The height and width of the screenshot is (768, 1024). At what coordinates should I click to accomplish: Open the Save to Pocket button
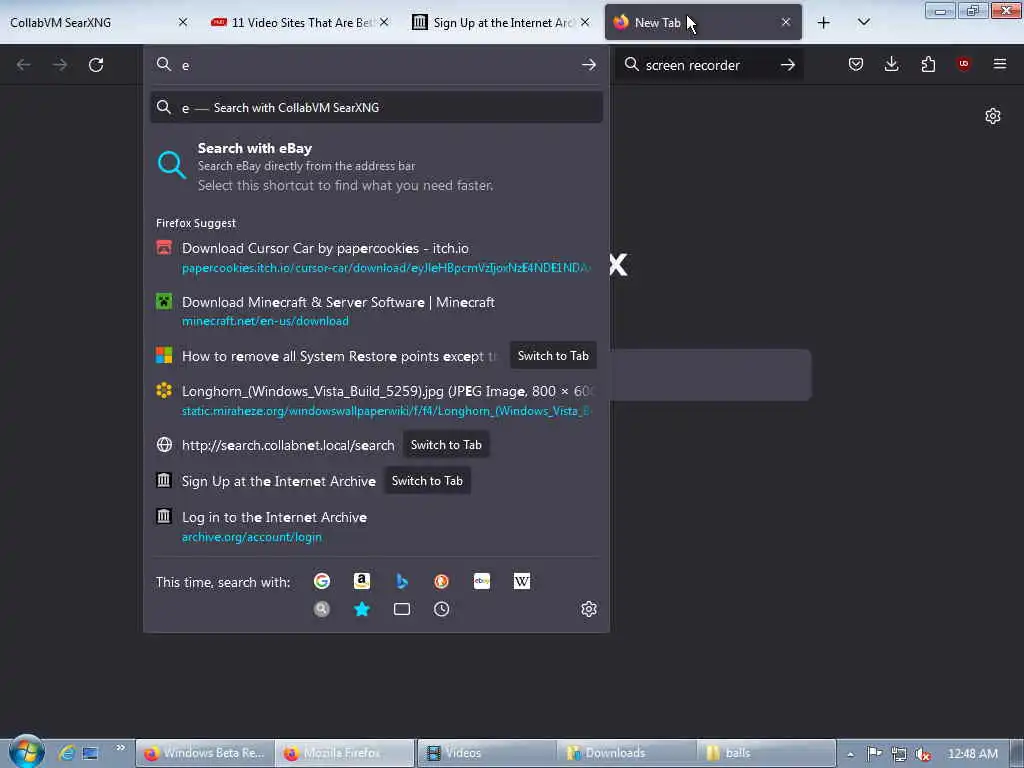click(x=856, y=64)
